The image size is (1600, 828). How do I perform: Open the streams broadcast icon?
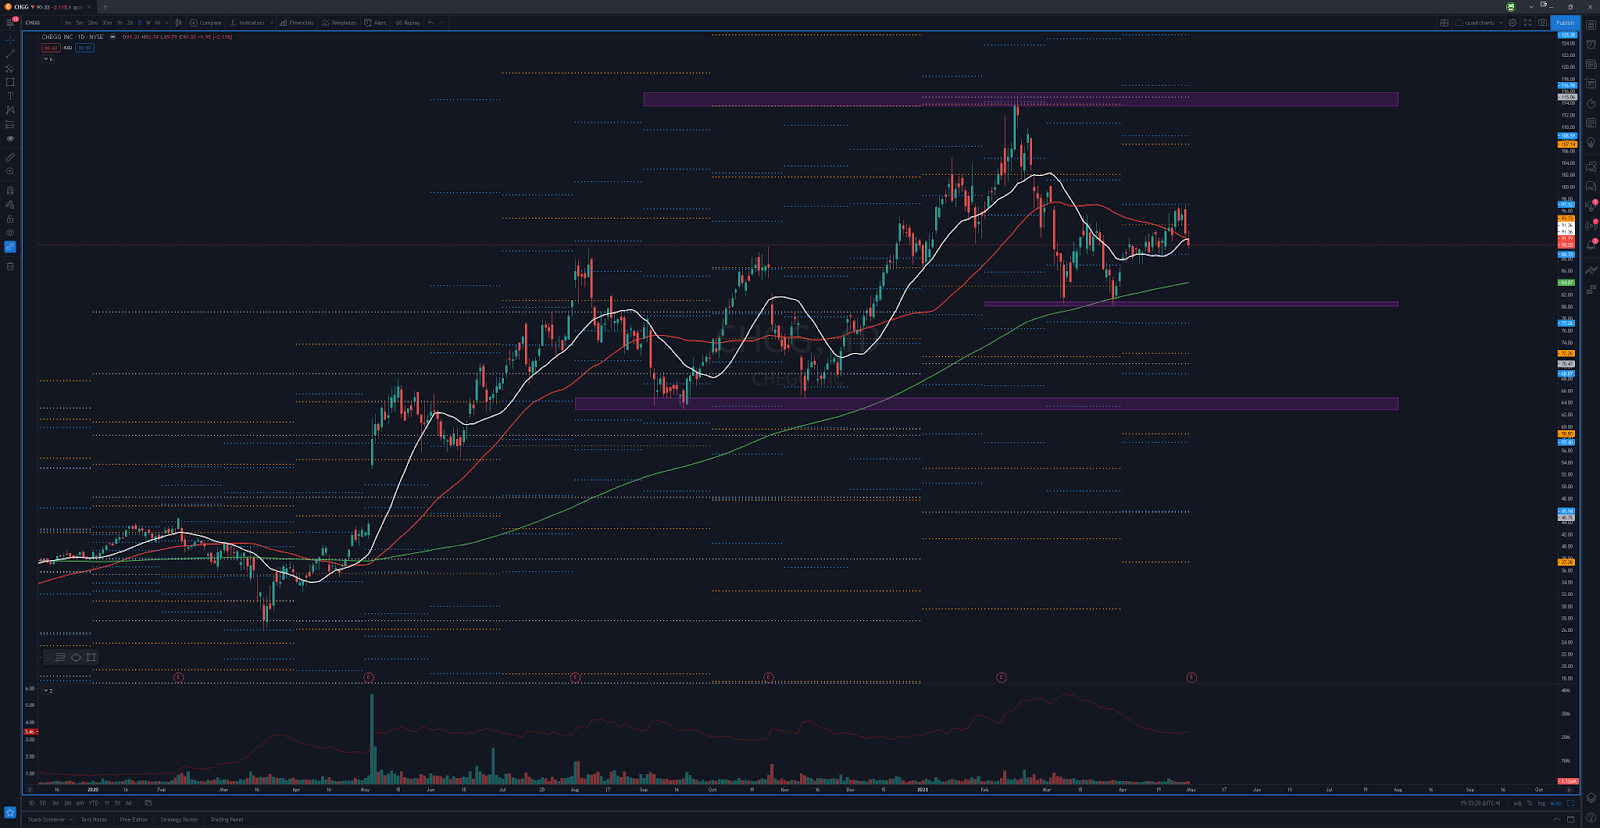(1591, 226)
